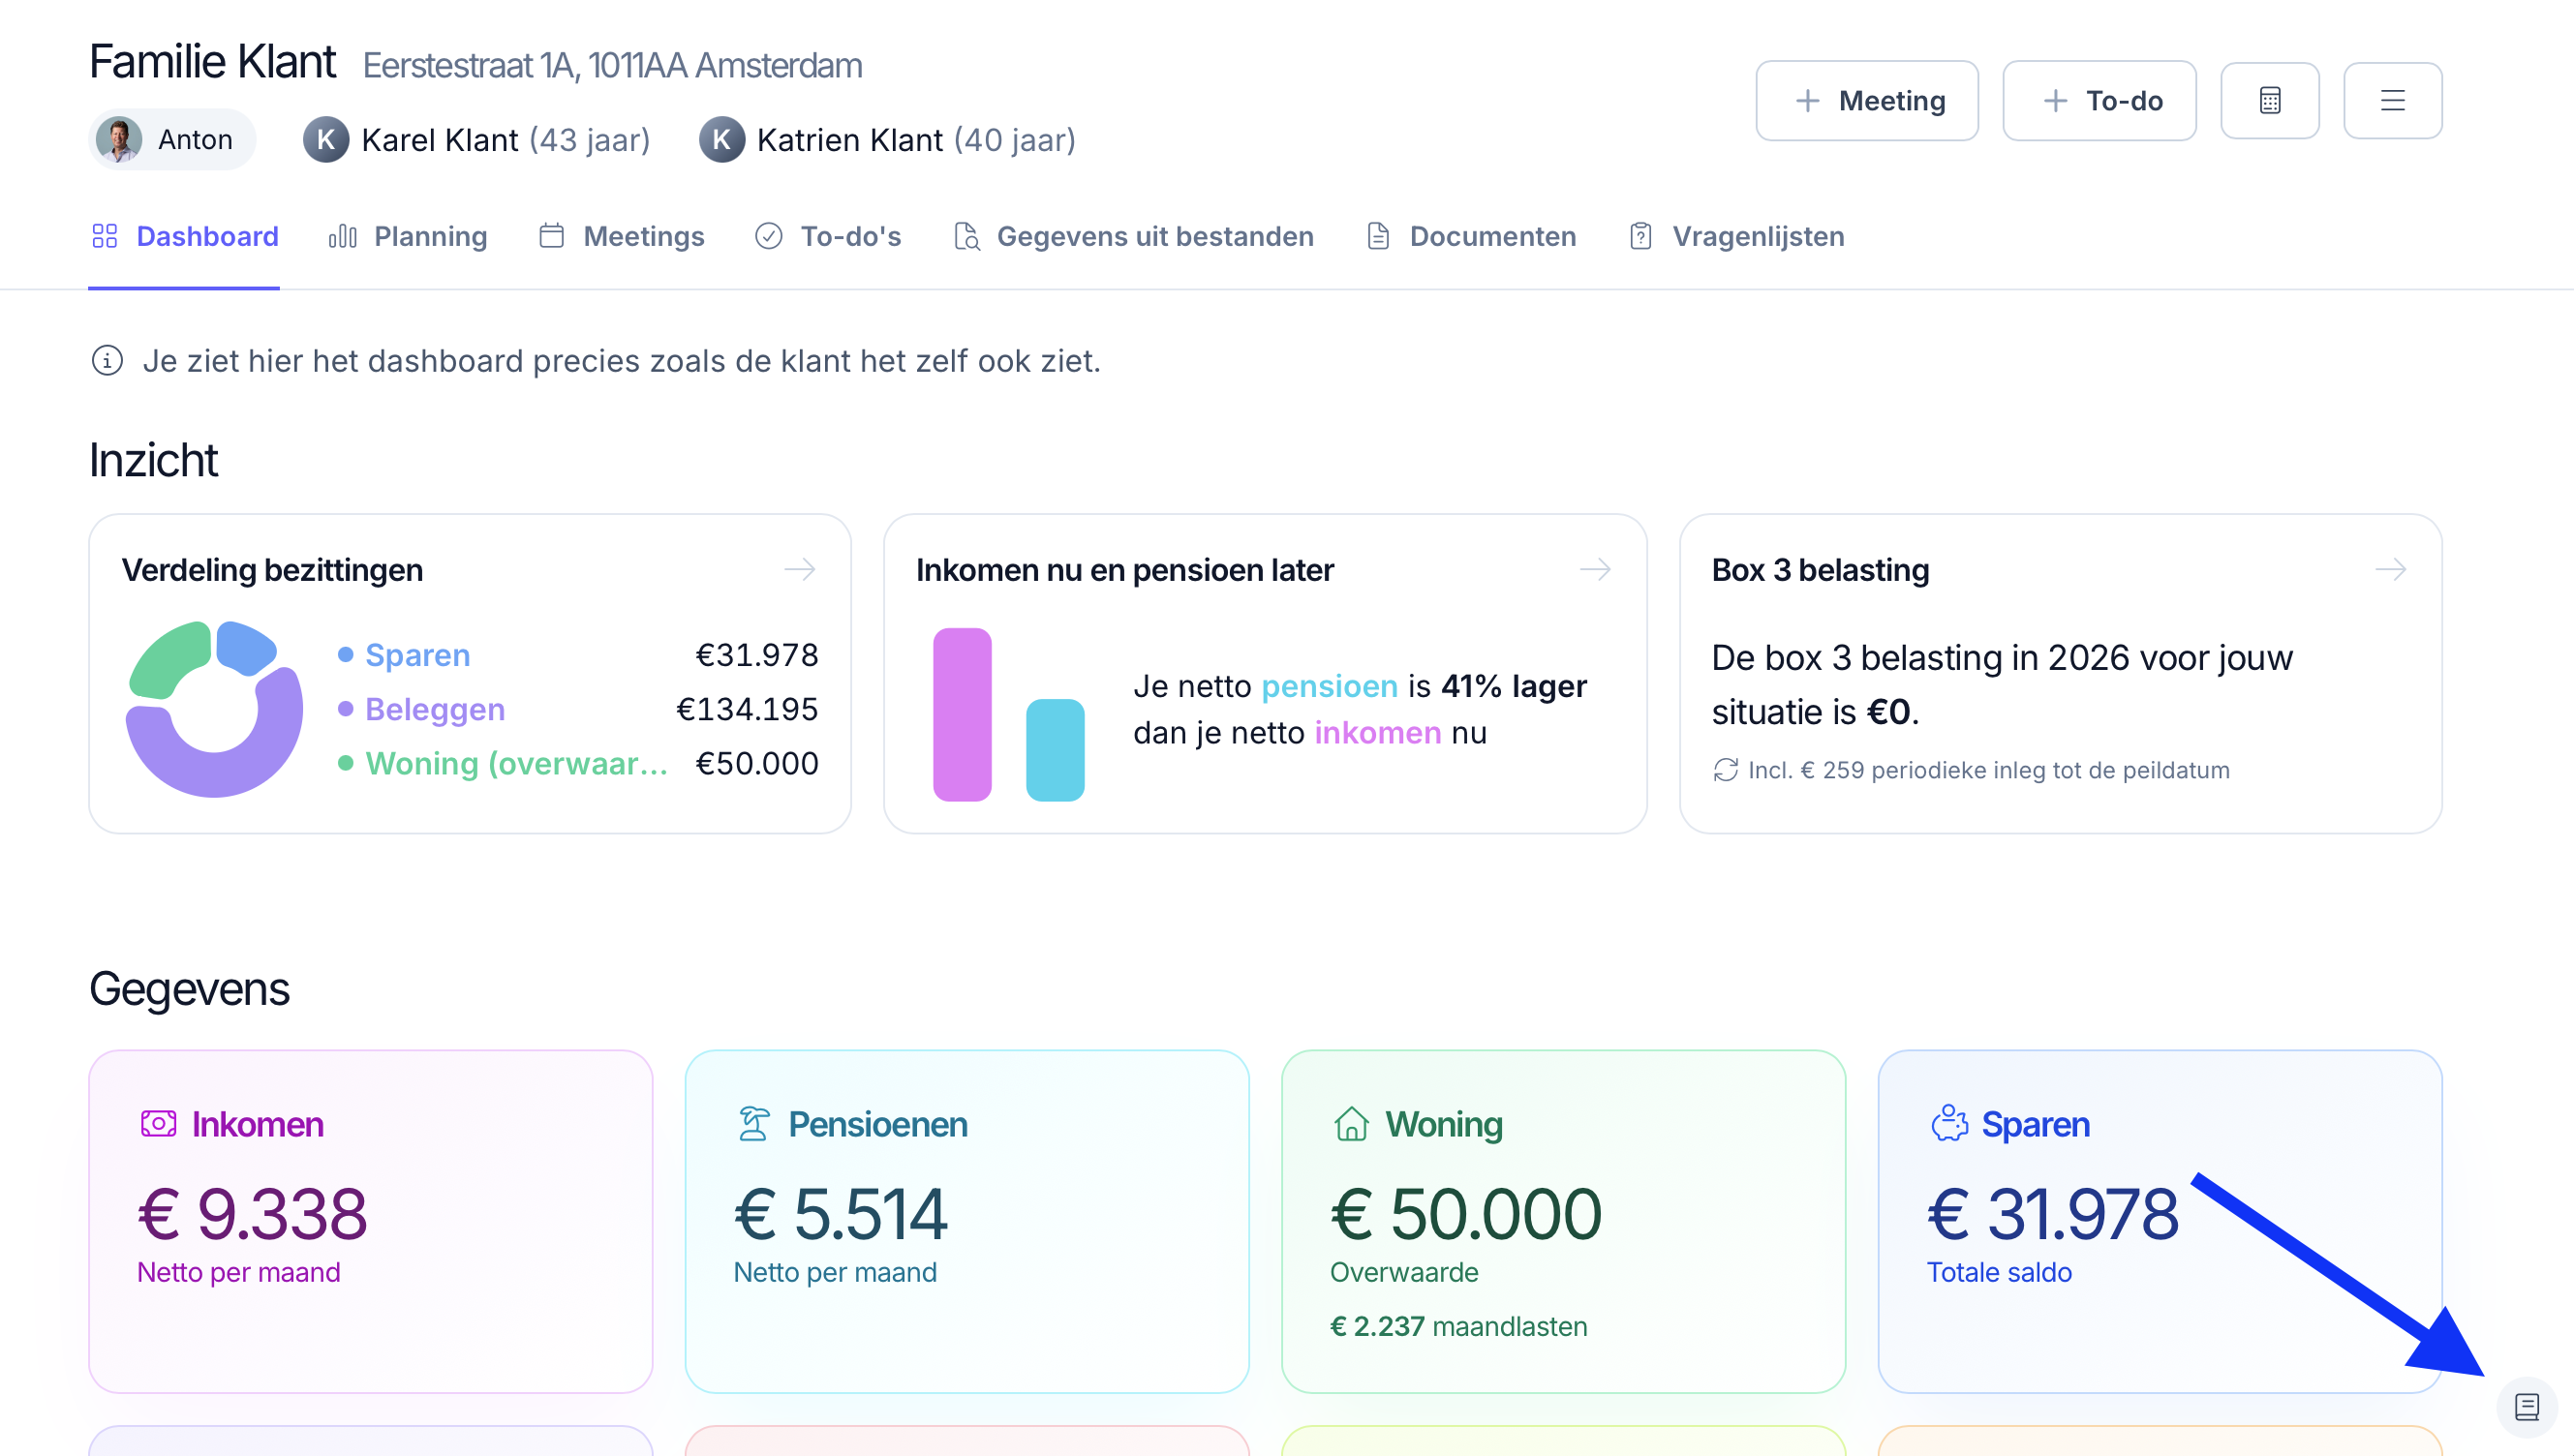Image resolution: width=2574 pixels, height=1456 pixels.
Task: Click address Eerstestraat 1A, 1011AA Amsterdam
Action: (x=612, y=65)
